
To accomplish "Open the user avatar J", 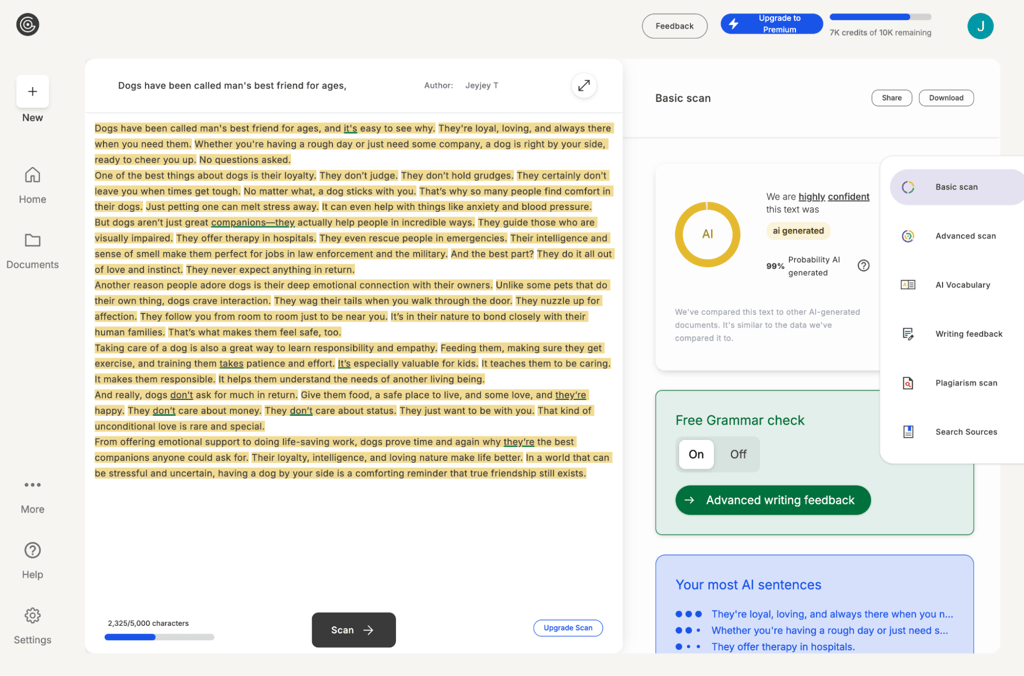I will tap(980, 26).
